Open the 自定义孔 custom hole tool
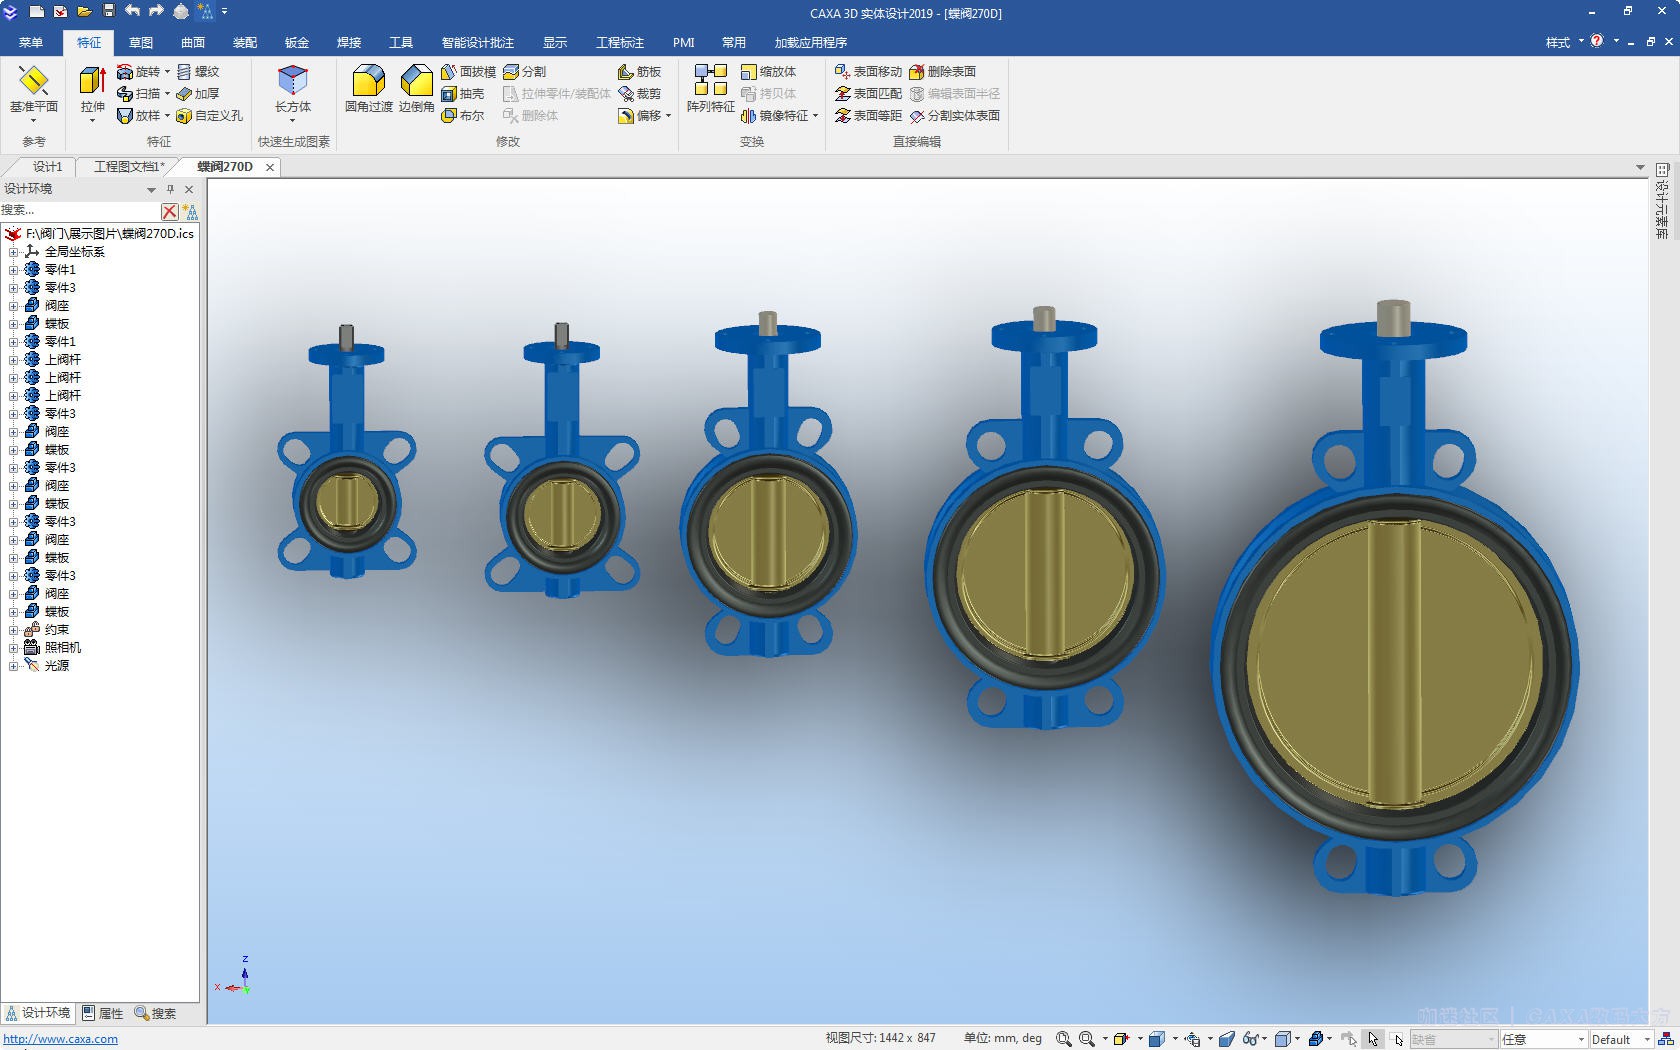 coord(209,116)
